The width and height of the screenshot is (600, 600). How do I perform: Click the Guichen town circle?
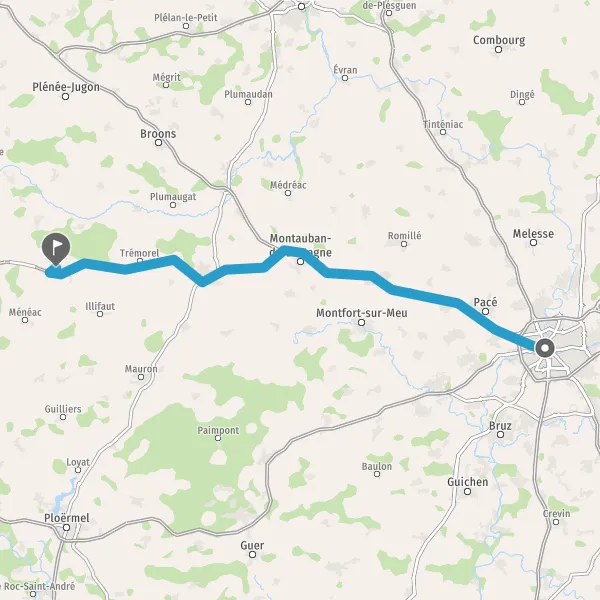(x=467, y=491)
